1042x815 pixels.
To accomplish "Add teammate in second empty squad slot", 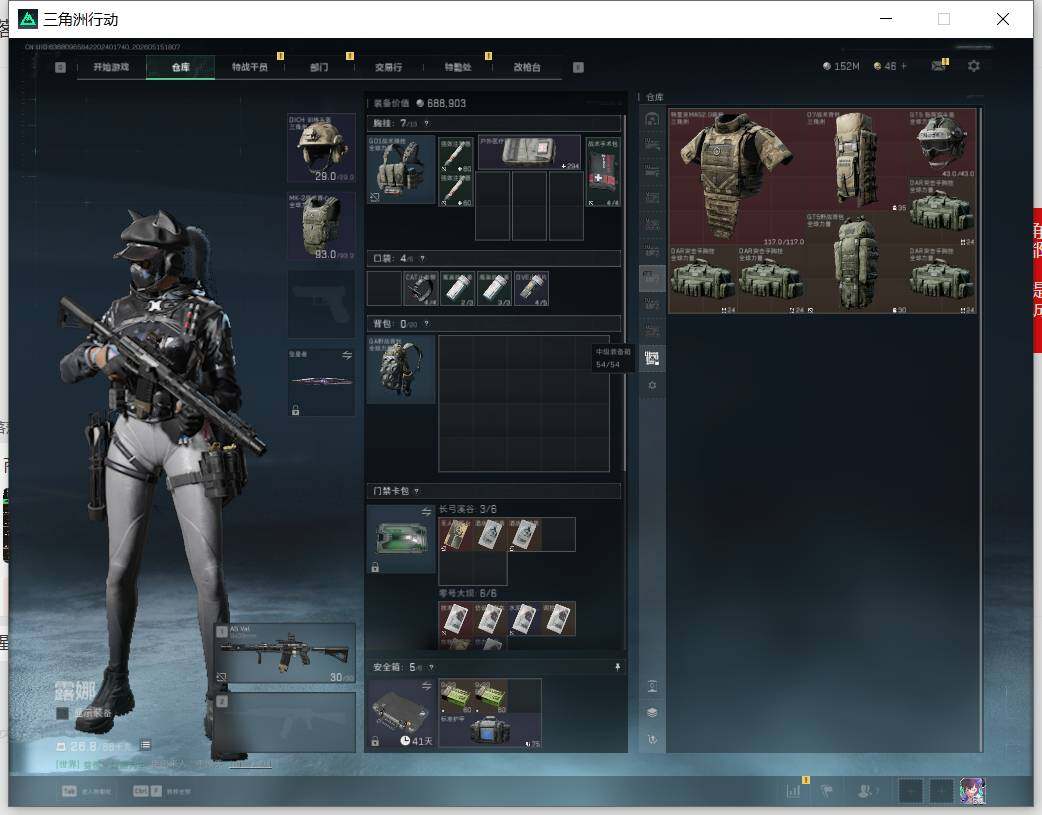I will (941, 791).
